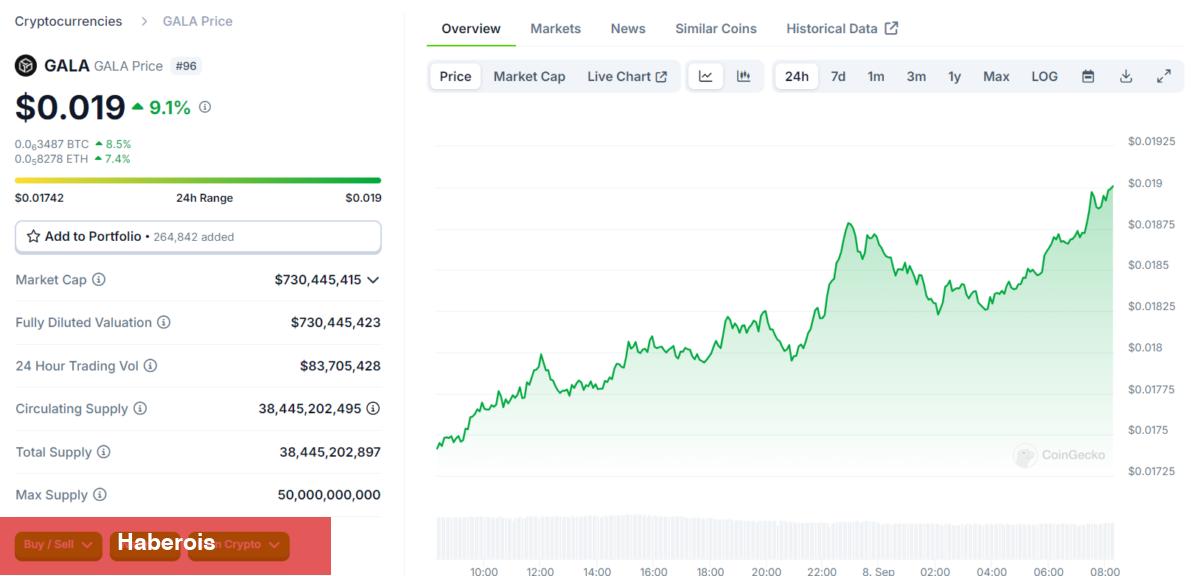Click the volume range selector below chart
1200x576 pixels.
(x=775, y=537)
